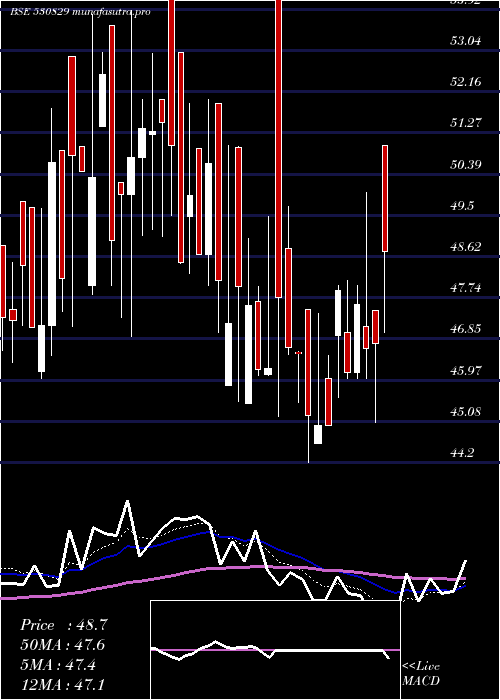Click the <<Live MACD label
500x700 pixels.
(x=421, y=674)
